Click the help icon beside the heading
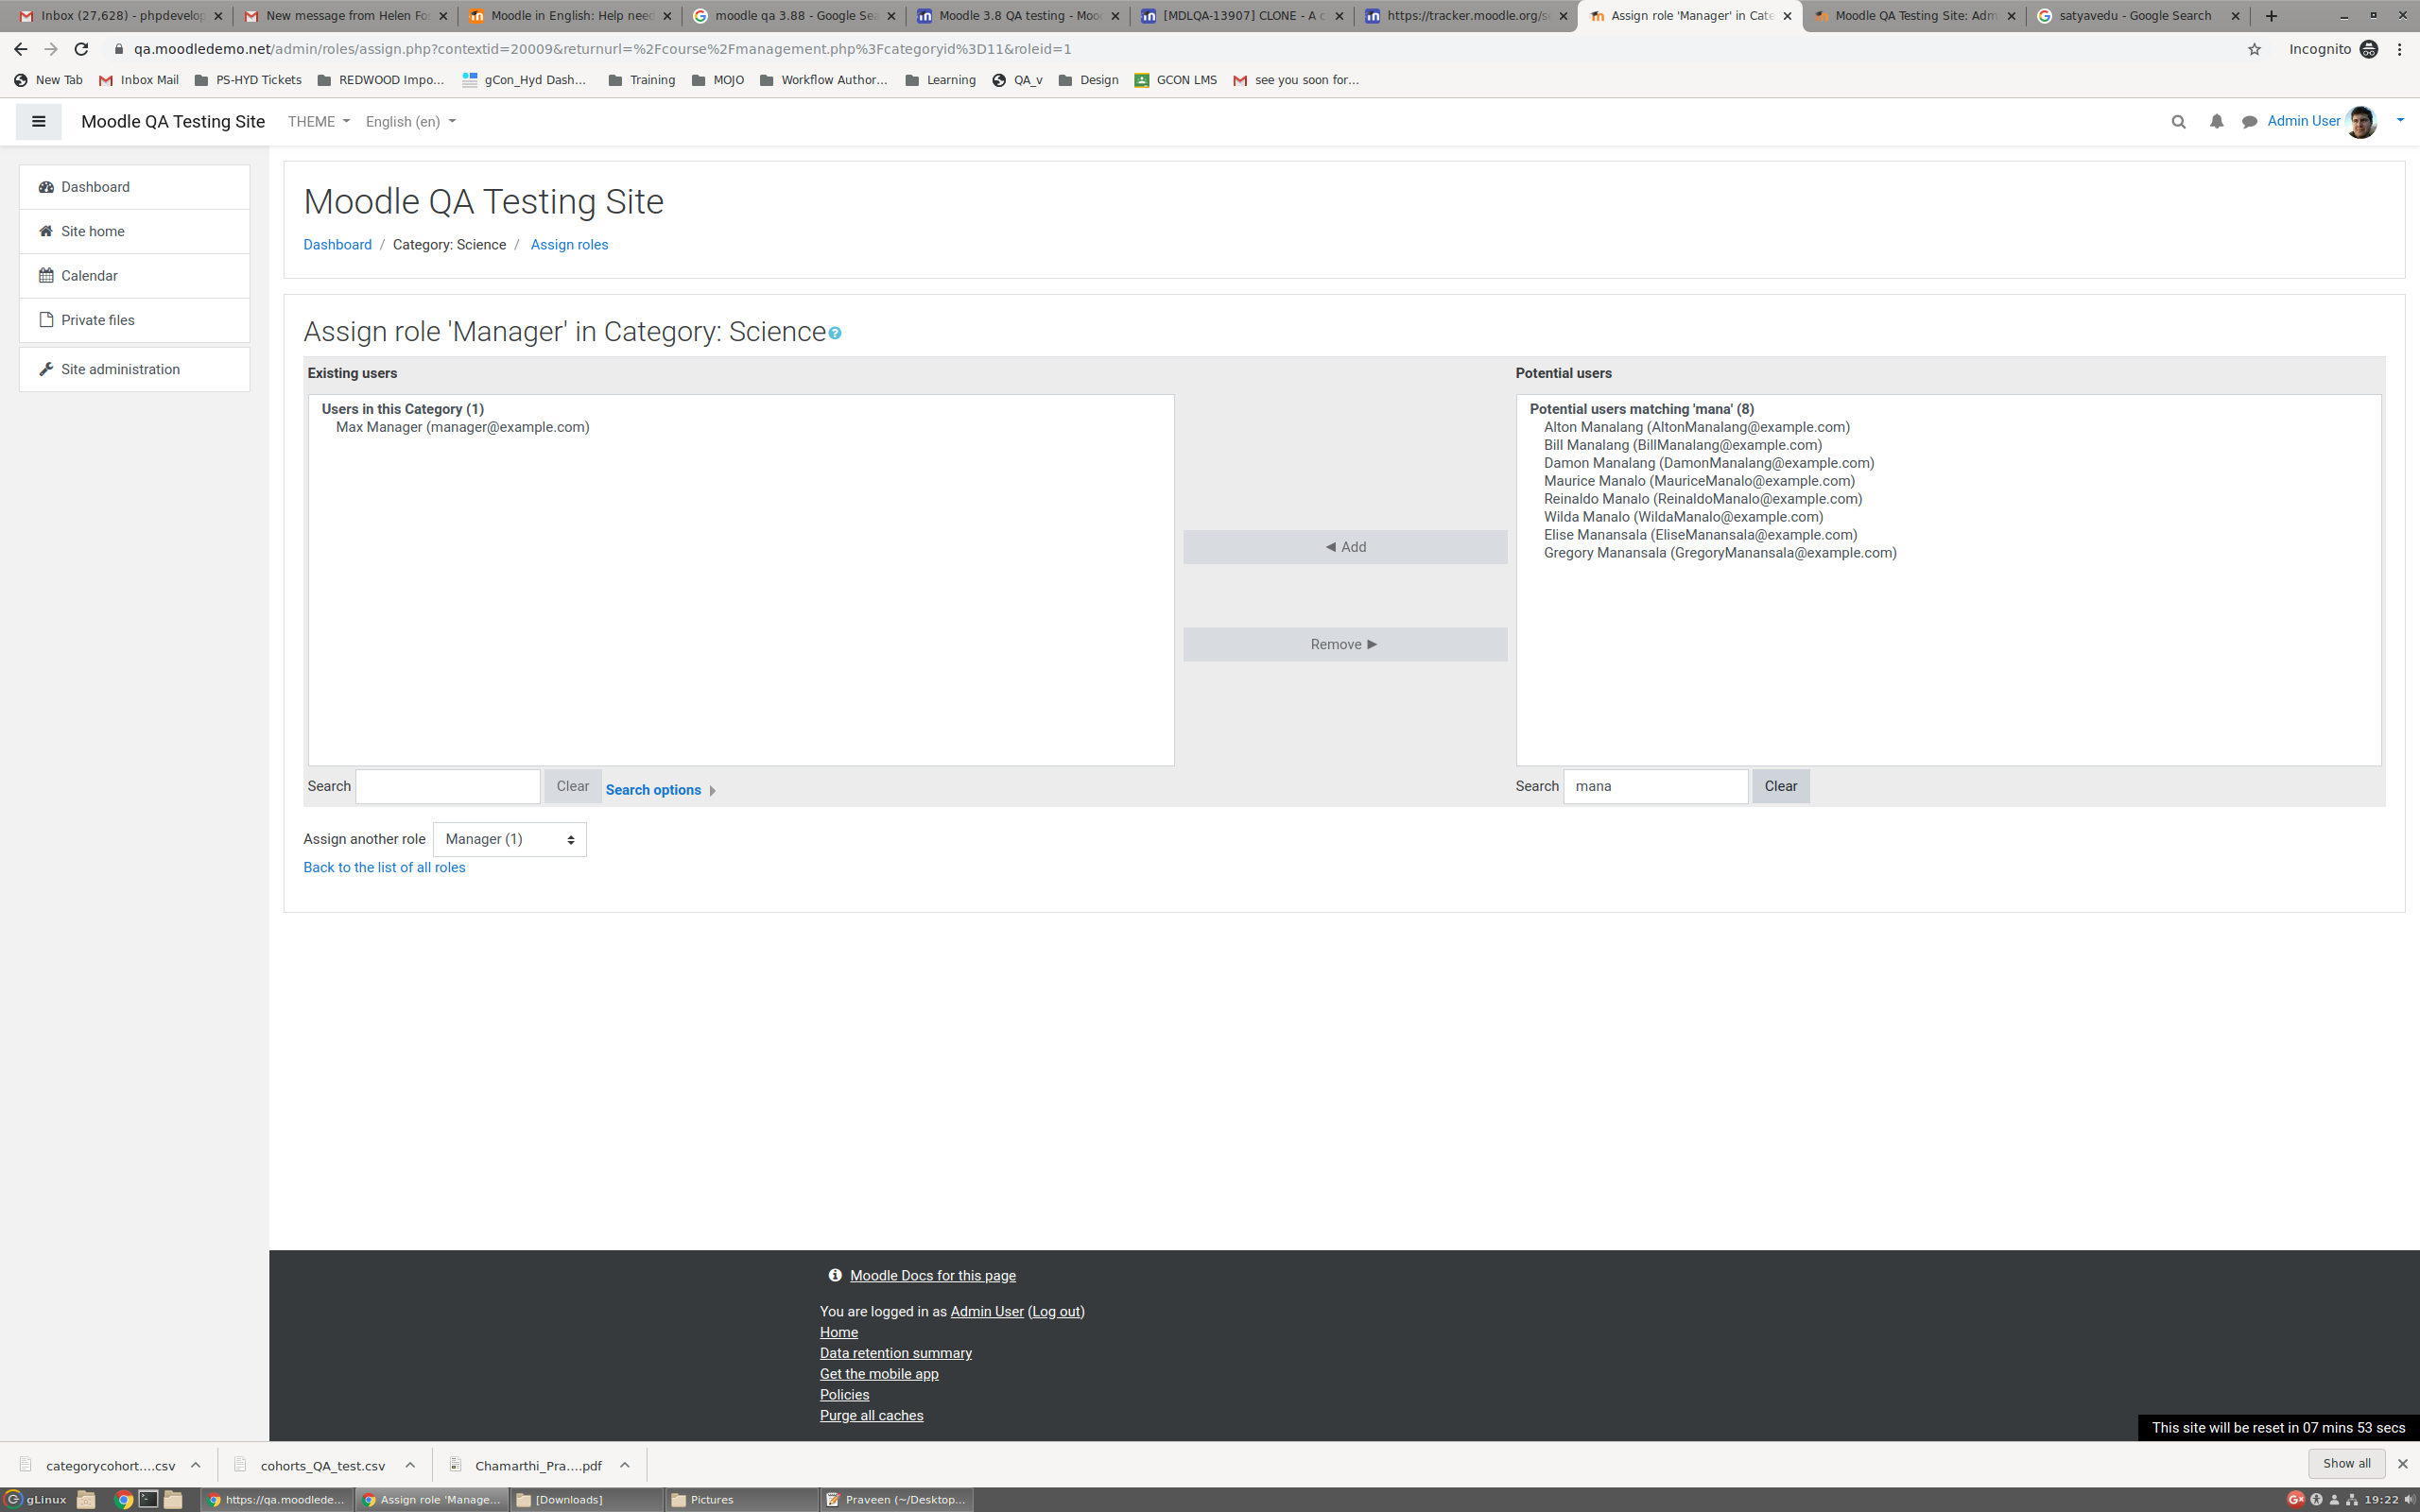The image size is (2420, 1512). point(835,333)
